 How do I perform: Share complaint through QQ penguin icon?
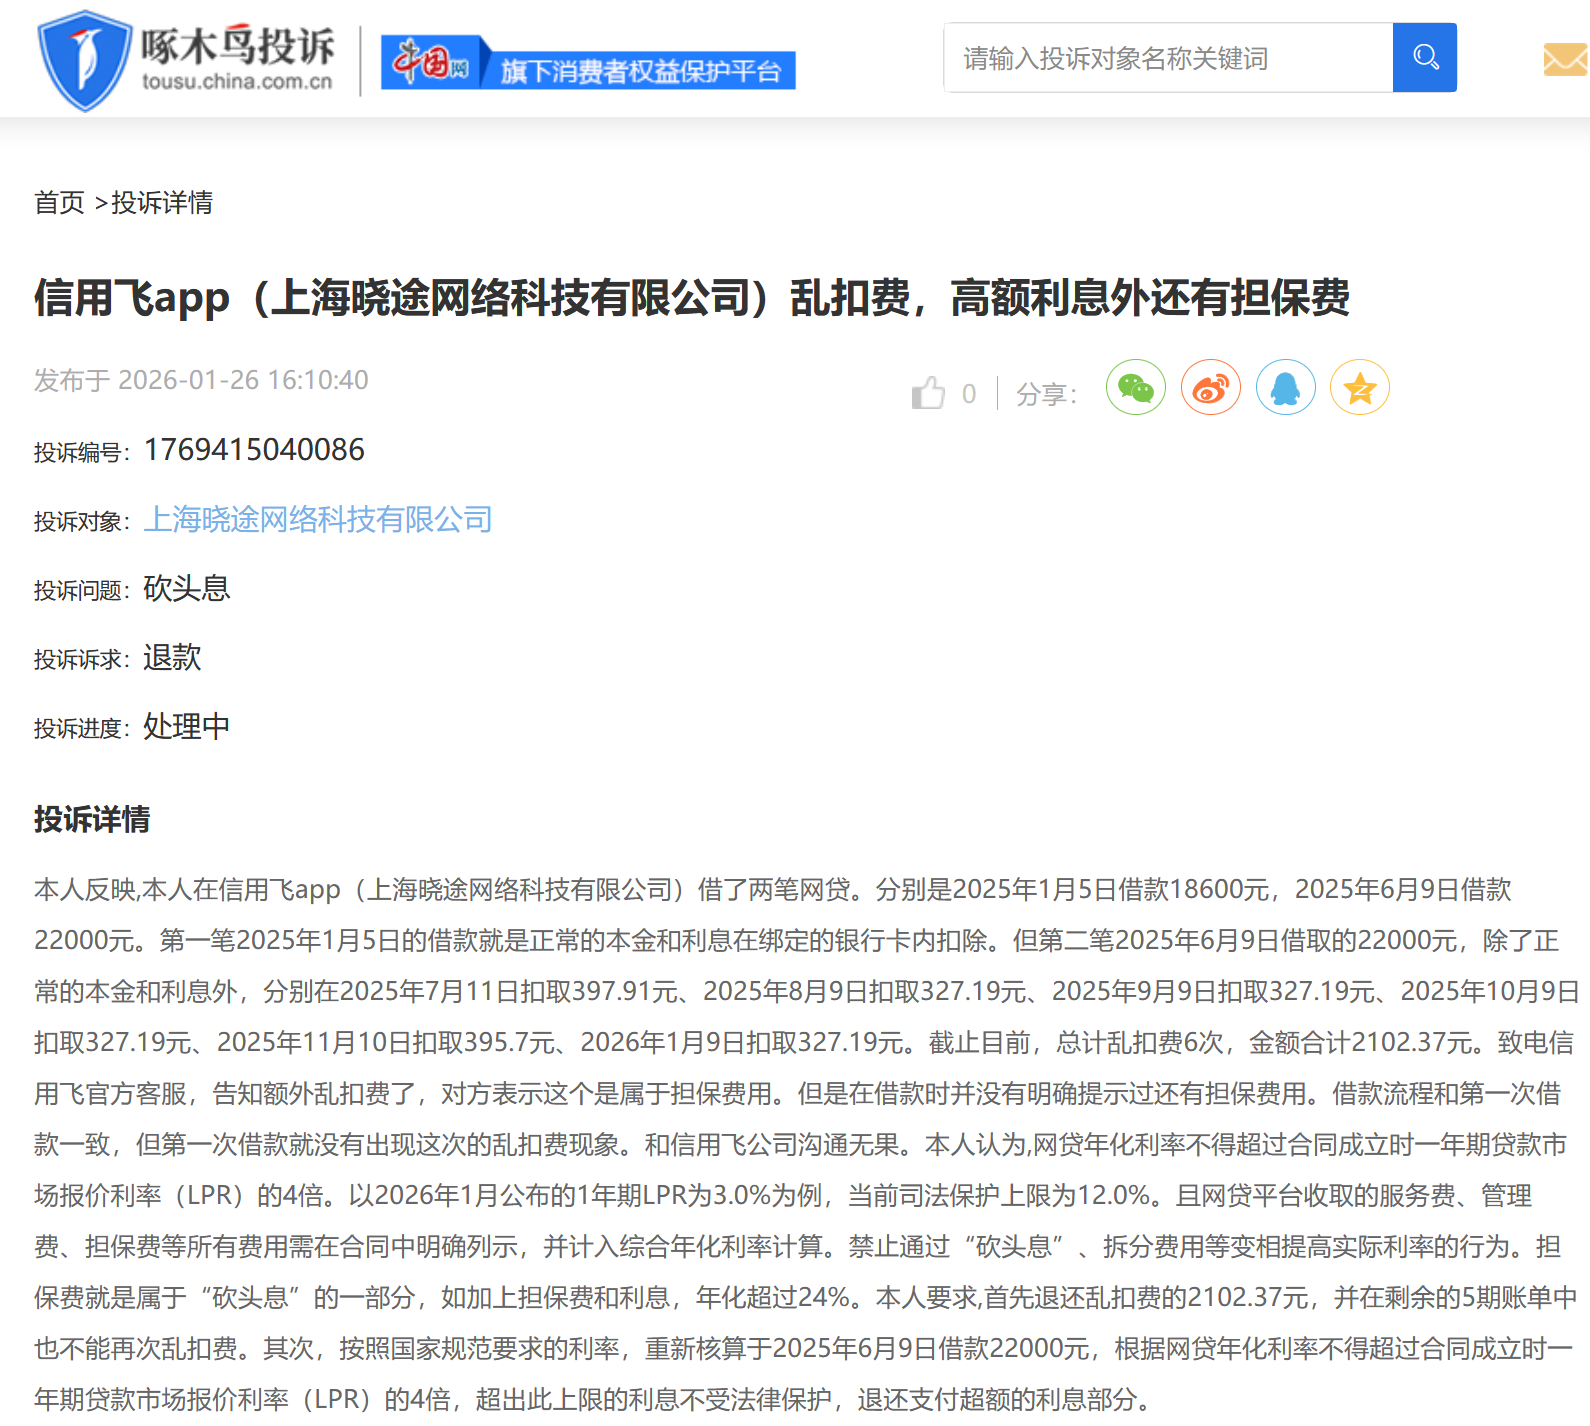(1285, 387)
